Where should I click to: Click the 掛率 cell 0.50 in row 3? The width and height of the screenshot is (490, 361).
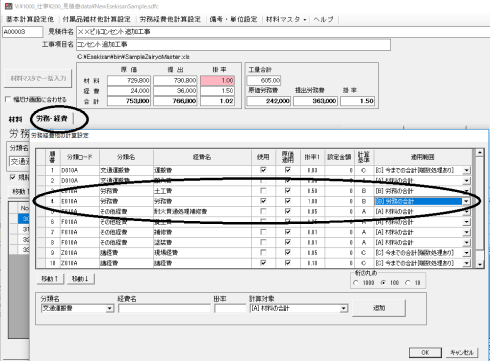[312, 191]
